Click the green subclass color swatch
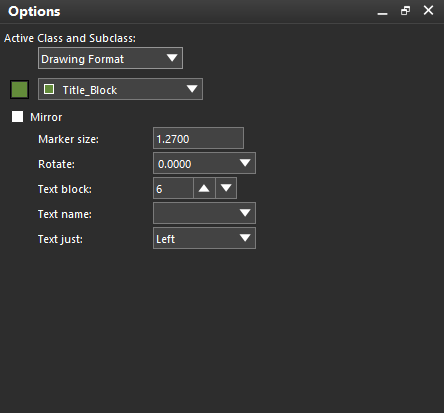Image resolution: width=444 pixels, height=413 pixels. [x=20, y=89]
